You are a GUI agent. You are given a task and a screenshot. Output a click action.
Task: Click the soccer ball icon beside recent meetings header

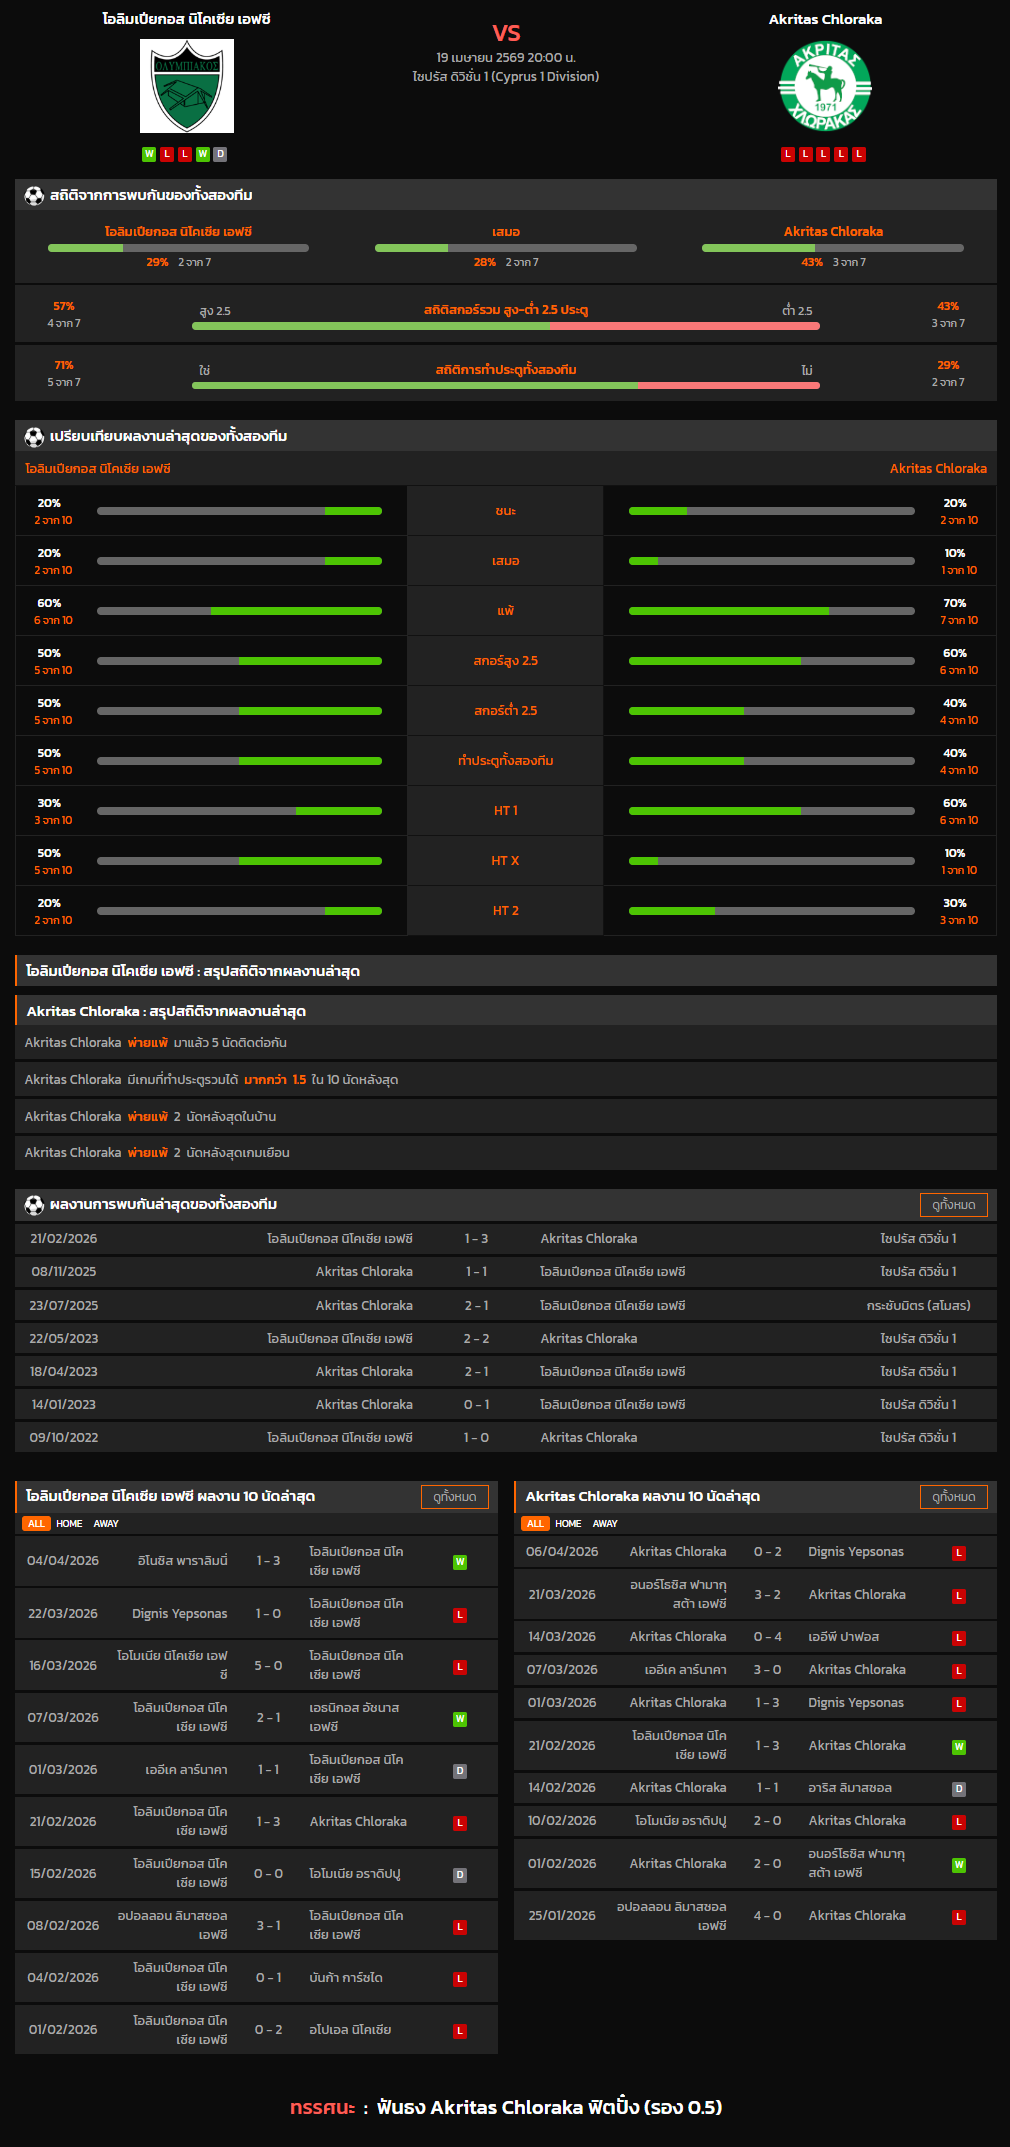click(34, 1204)
